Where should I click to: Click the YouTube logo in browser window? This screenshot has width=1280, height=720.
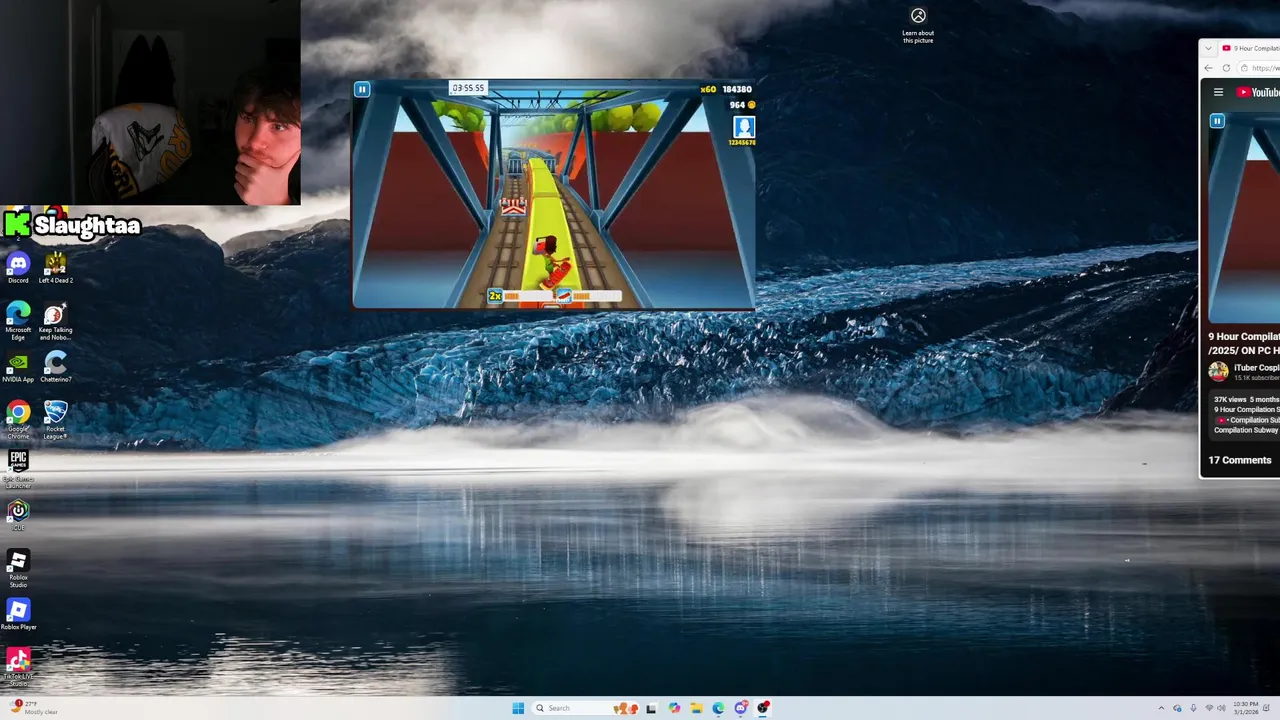1258,92
